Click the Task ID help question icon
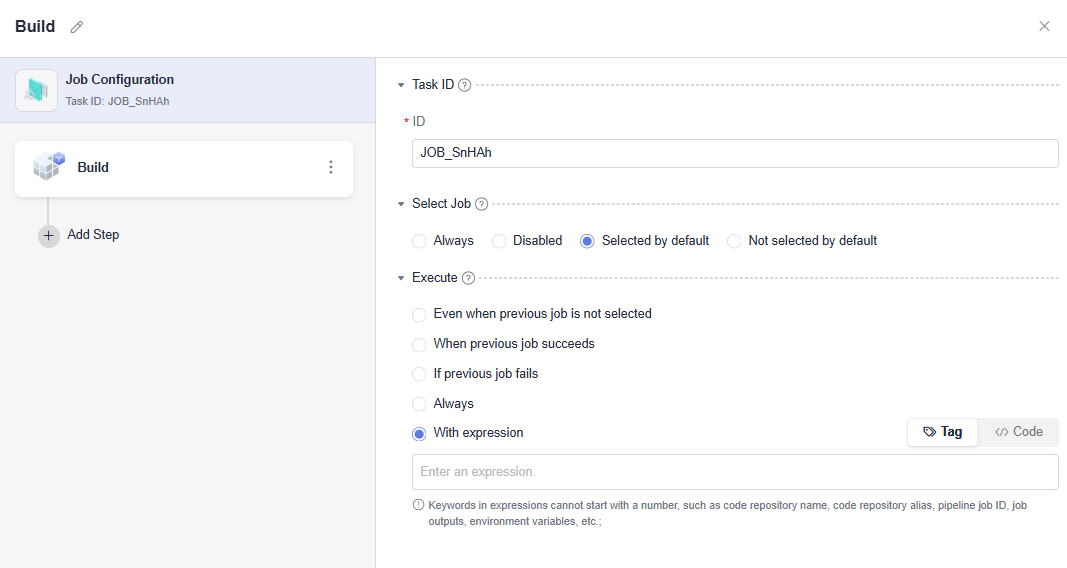The width and height of the screenshot is (1067, 568). pos(464,85)
